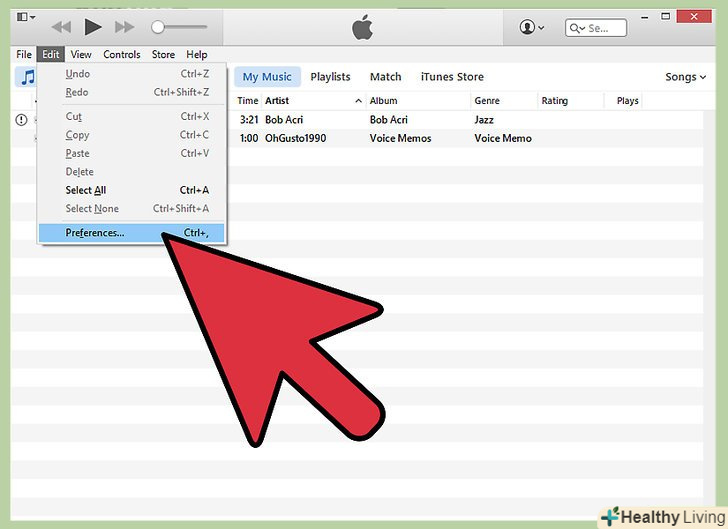Select the OhGusto1990 artist cell
728x529 pixels.
point(295,138)
